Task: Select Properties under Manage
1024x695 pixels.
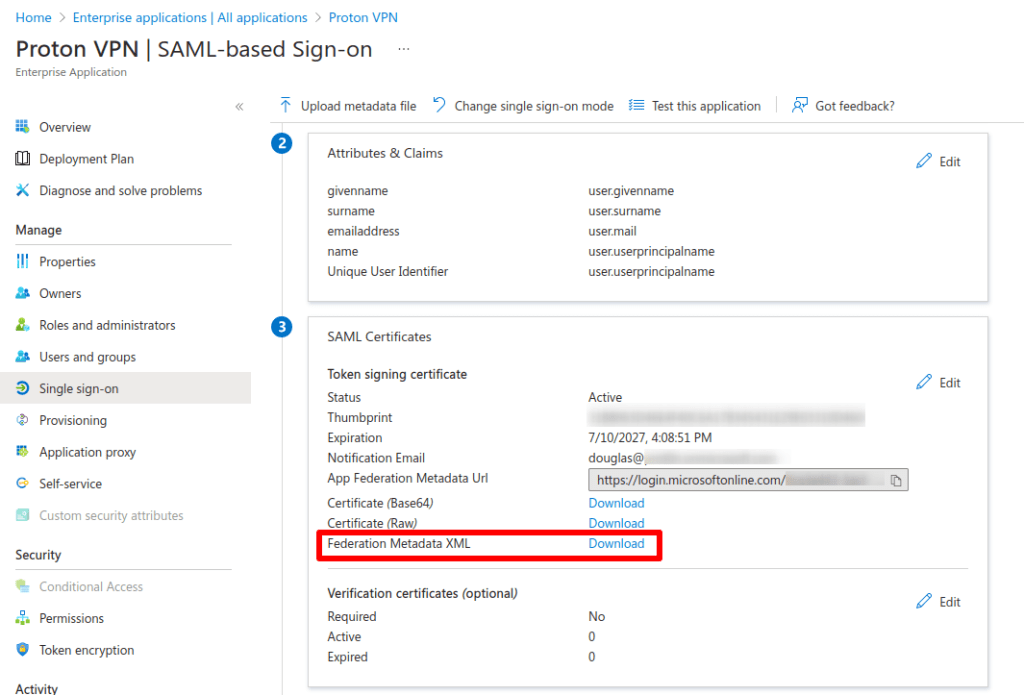Action: click(x=67, y=262)
